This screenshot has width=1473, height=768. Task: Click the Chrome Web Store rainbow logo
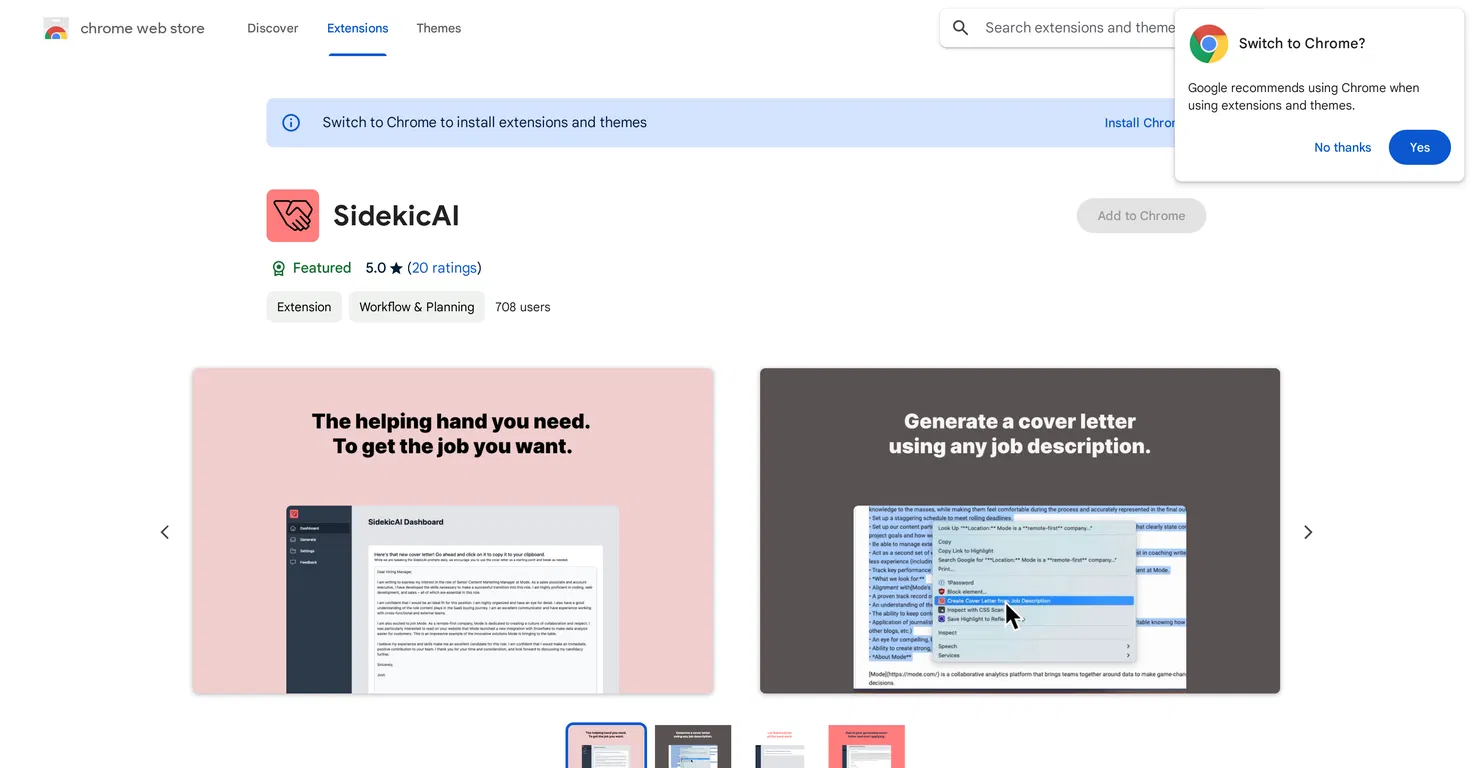(x=56, y=29)
